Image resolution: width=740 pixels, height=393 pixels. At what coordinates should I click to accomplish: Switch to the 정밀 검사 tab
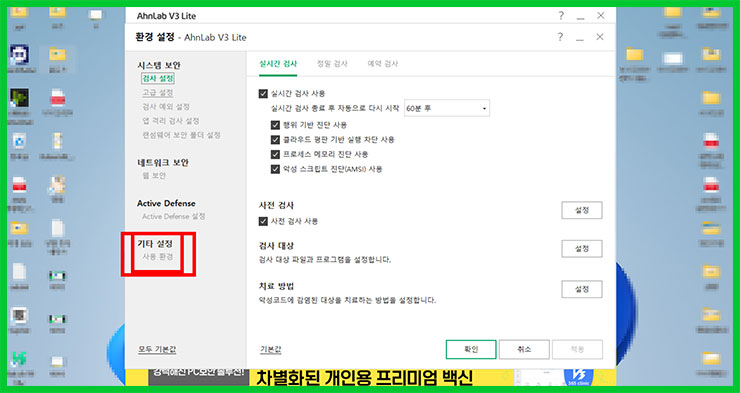332,64
